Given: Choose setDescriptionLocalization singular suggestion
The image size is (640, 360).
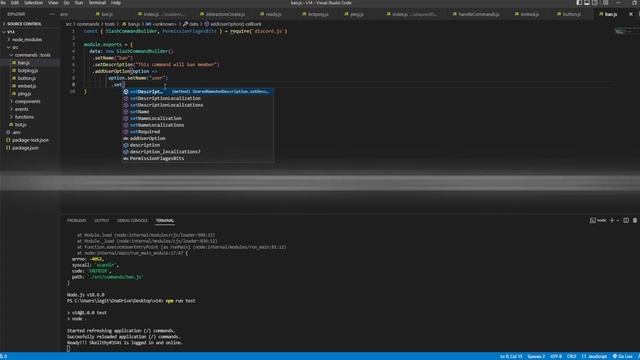Looking at the screenshot, I should coord(198,98).
